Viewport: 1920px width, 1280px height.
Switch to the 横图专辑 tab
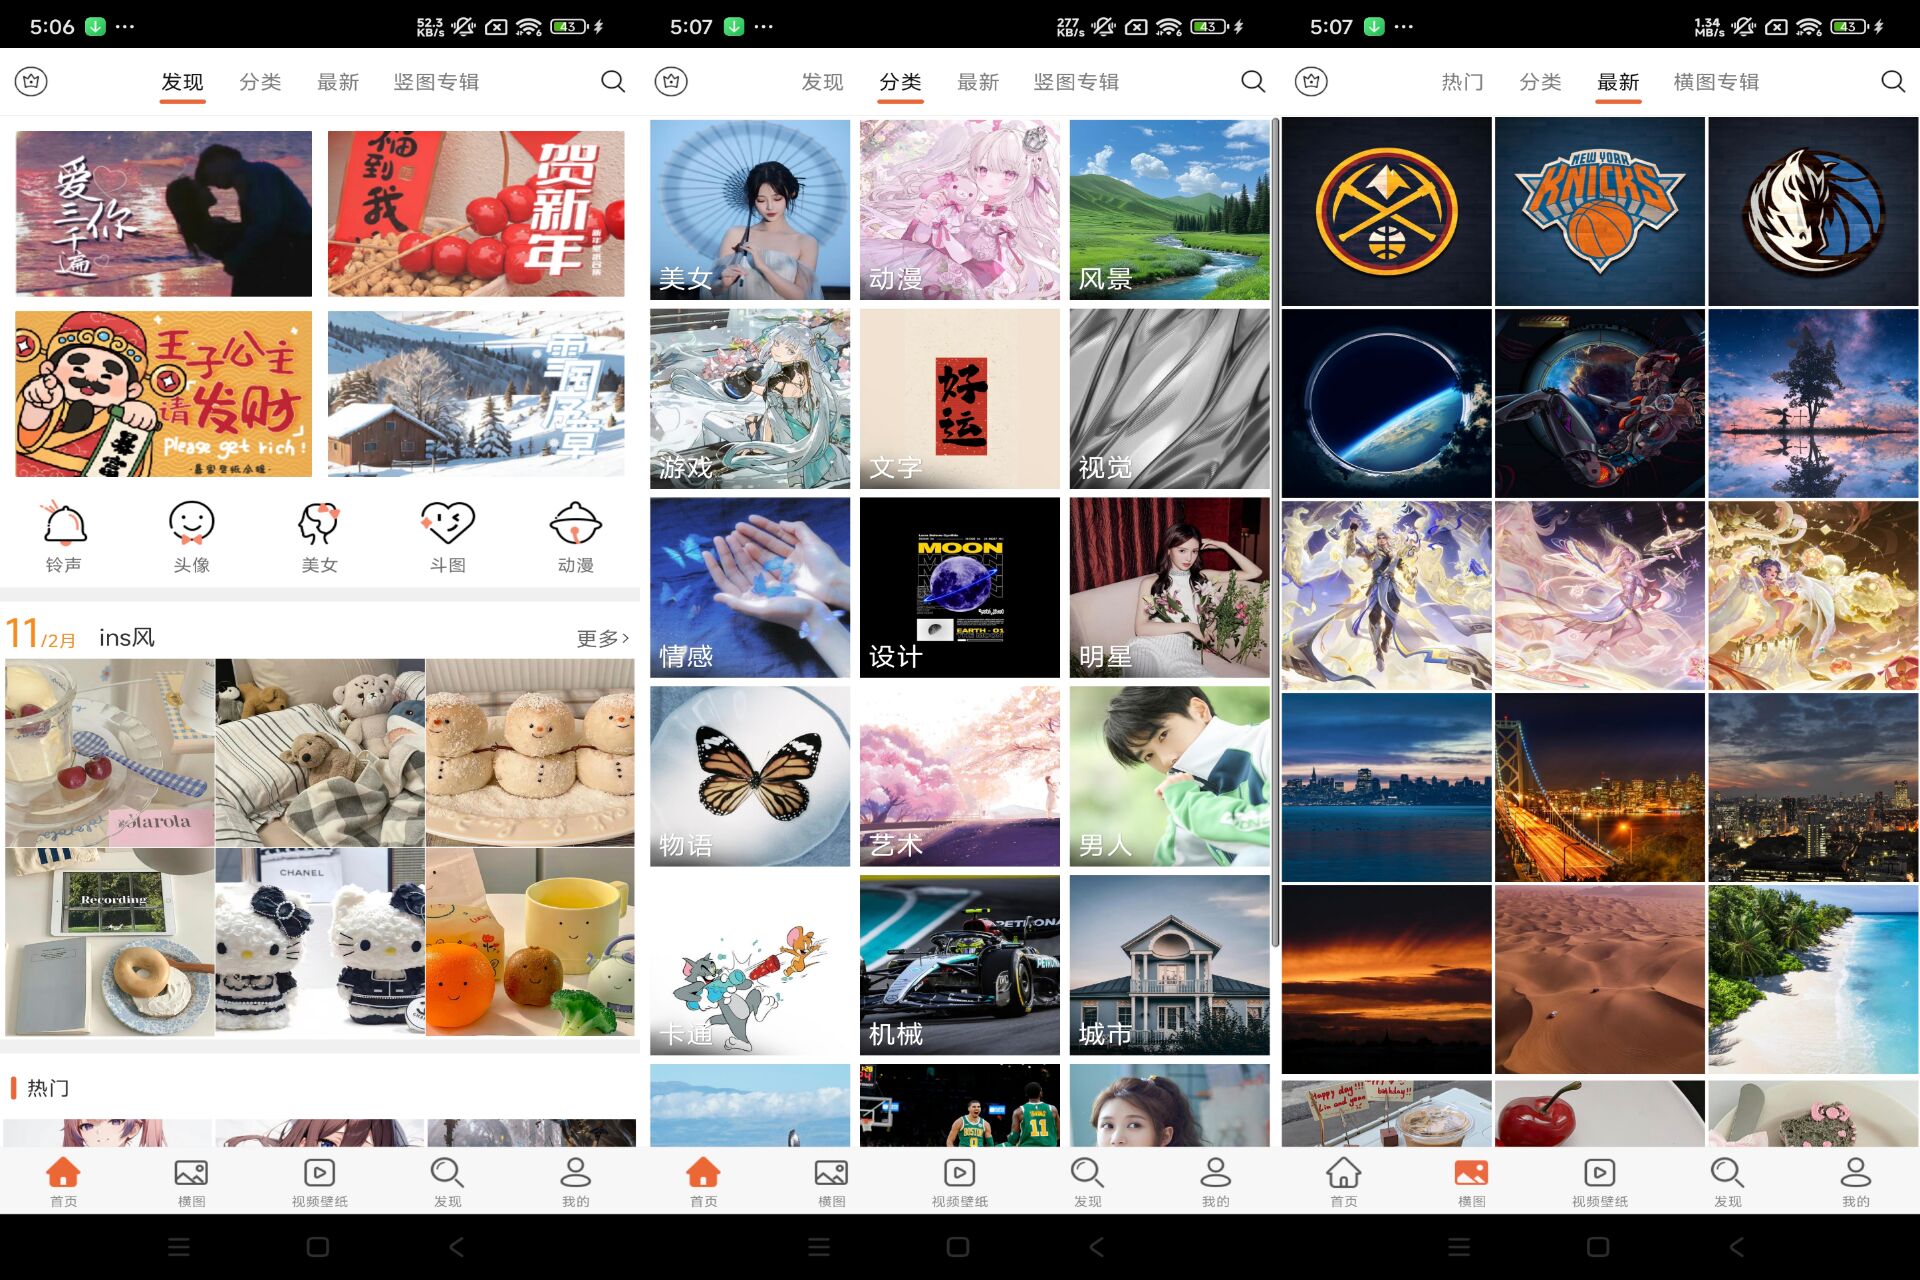pos(1716,82)
